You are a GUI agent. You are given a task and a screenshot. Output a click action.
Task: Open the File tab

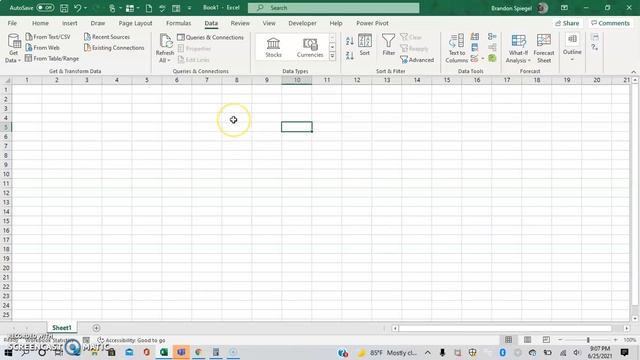(x=12, y=23)
